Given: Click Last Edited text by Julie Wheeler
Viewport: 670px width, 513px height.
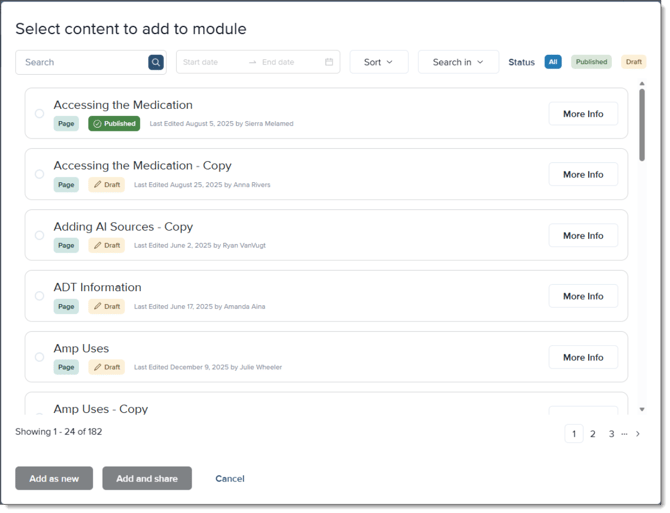Looking at the screenshot, I should click(208, 367).
